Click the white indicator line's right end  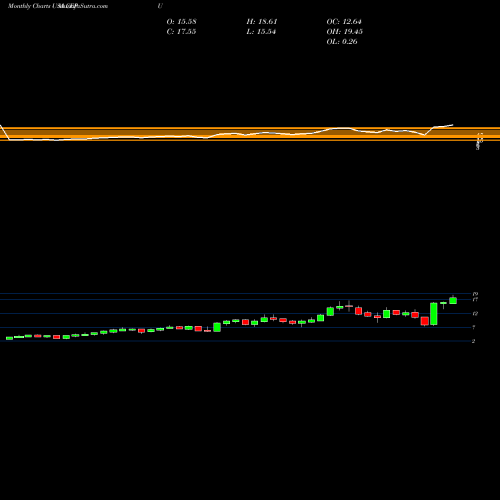[453, 125]
